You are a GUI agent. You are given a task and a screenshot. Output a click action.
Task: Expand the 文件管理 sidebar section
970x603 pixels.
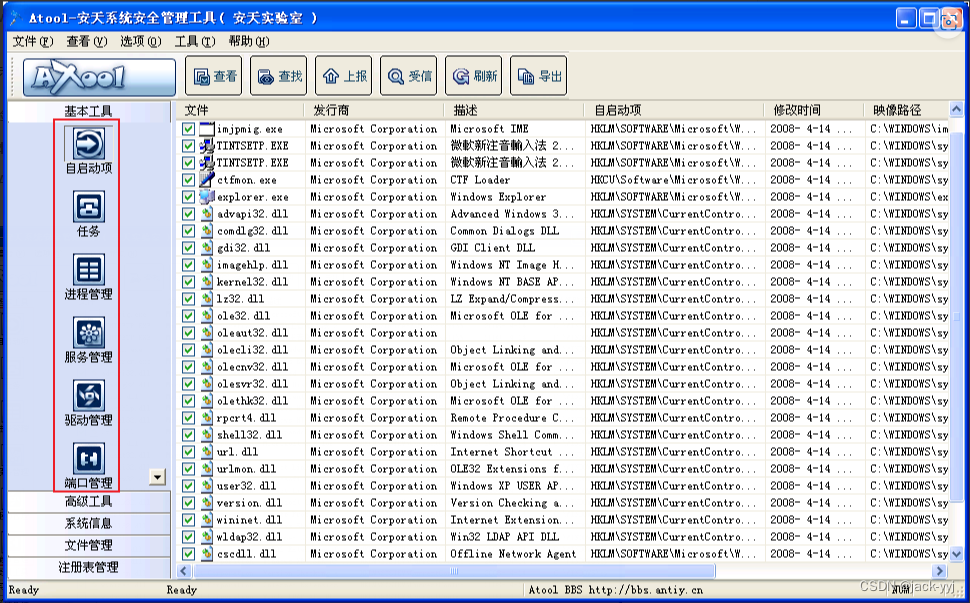[x=88, y=545]
